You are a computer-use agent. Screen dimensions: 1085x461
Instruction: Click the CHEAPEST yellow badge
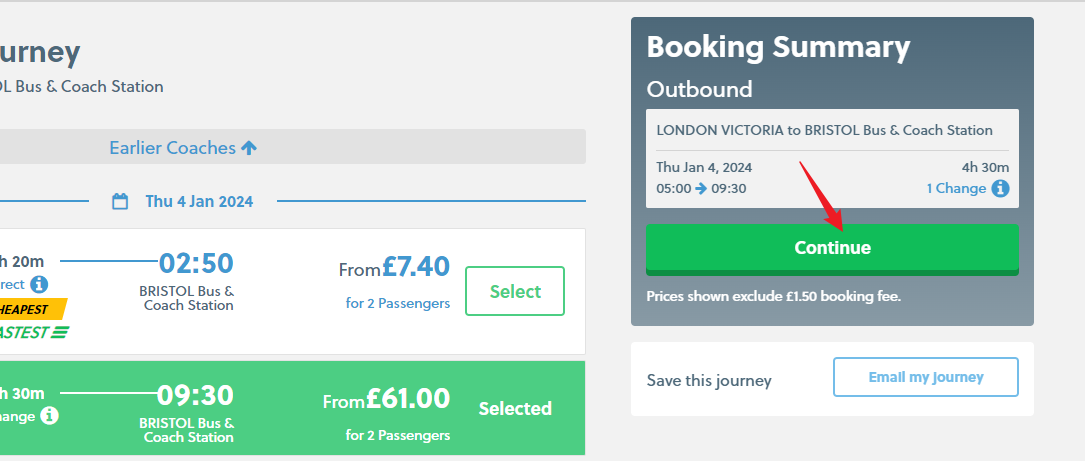coord(30,309)
